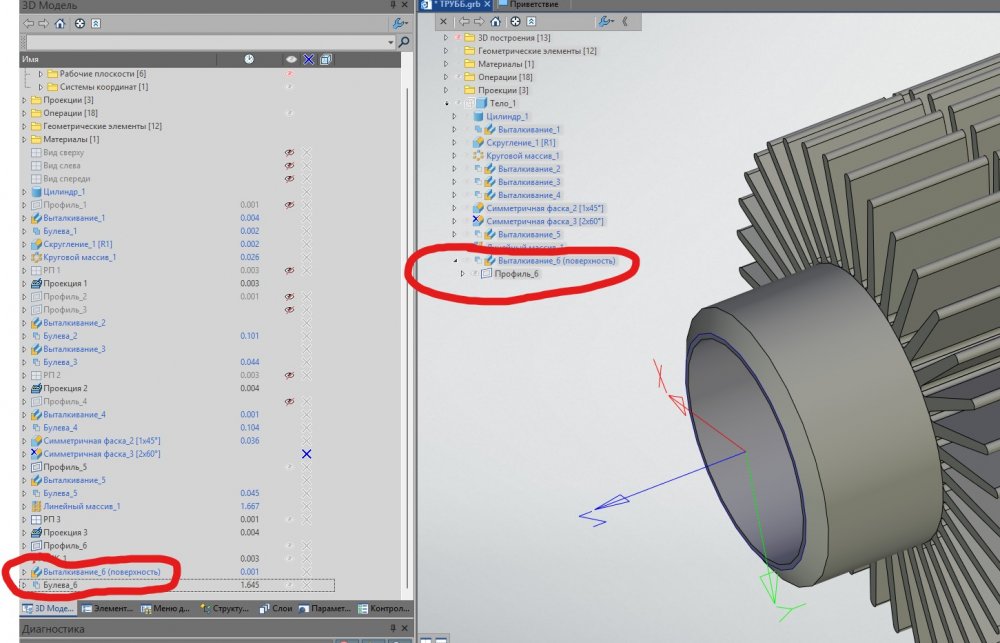Click the magnifier search icon in 3D Модель panel

point(404,42)
